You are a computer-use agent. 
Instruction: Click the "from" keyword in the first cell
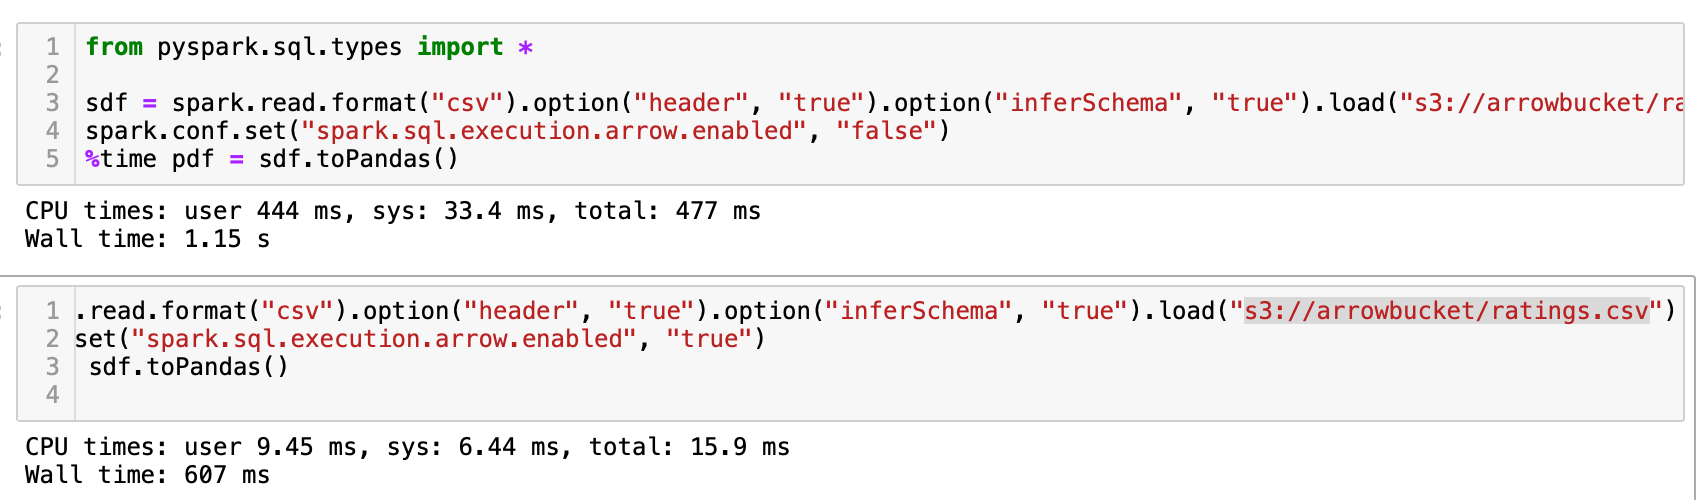point(114,47)
